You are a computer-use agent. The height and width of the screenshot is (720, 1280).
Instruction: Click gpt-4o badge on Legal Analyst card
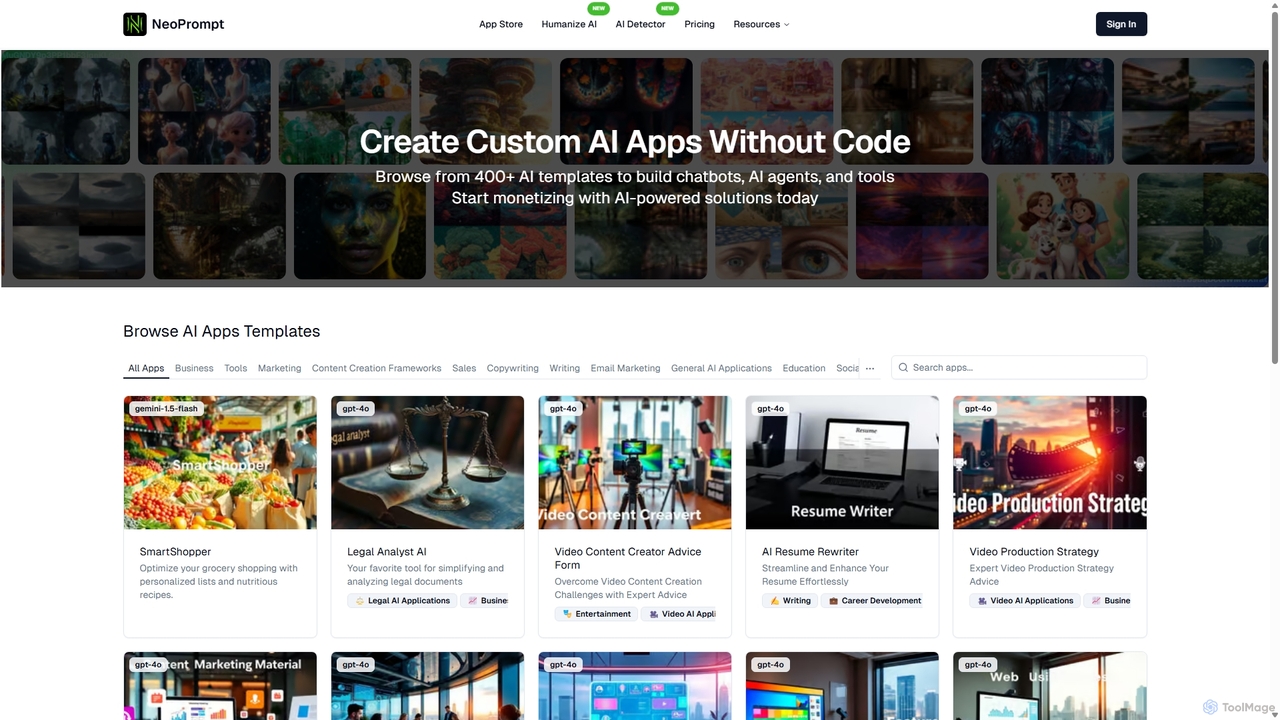pos(356,408)
